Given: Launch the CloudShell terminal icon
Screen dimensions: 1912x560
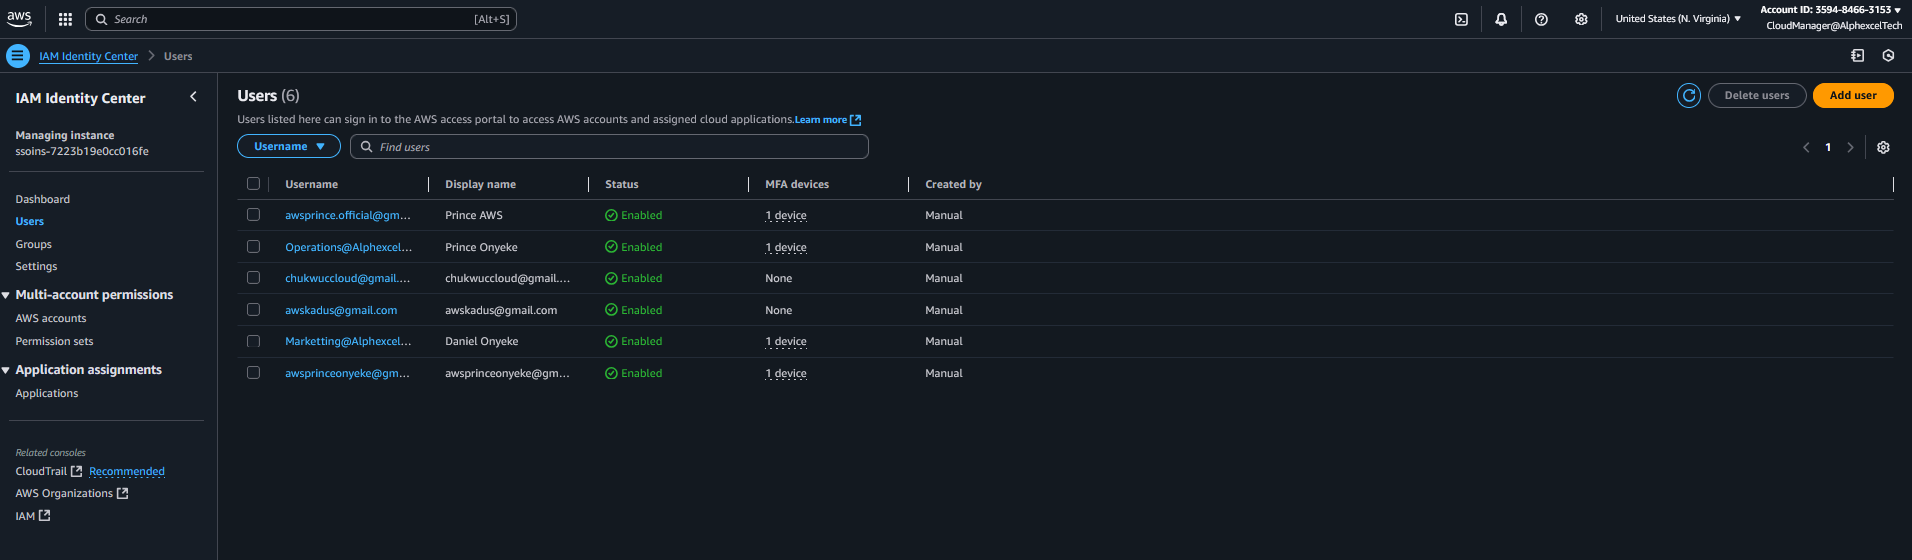Looking at the screenshot, I should tap(1461, 19).
